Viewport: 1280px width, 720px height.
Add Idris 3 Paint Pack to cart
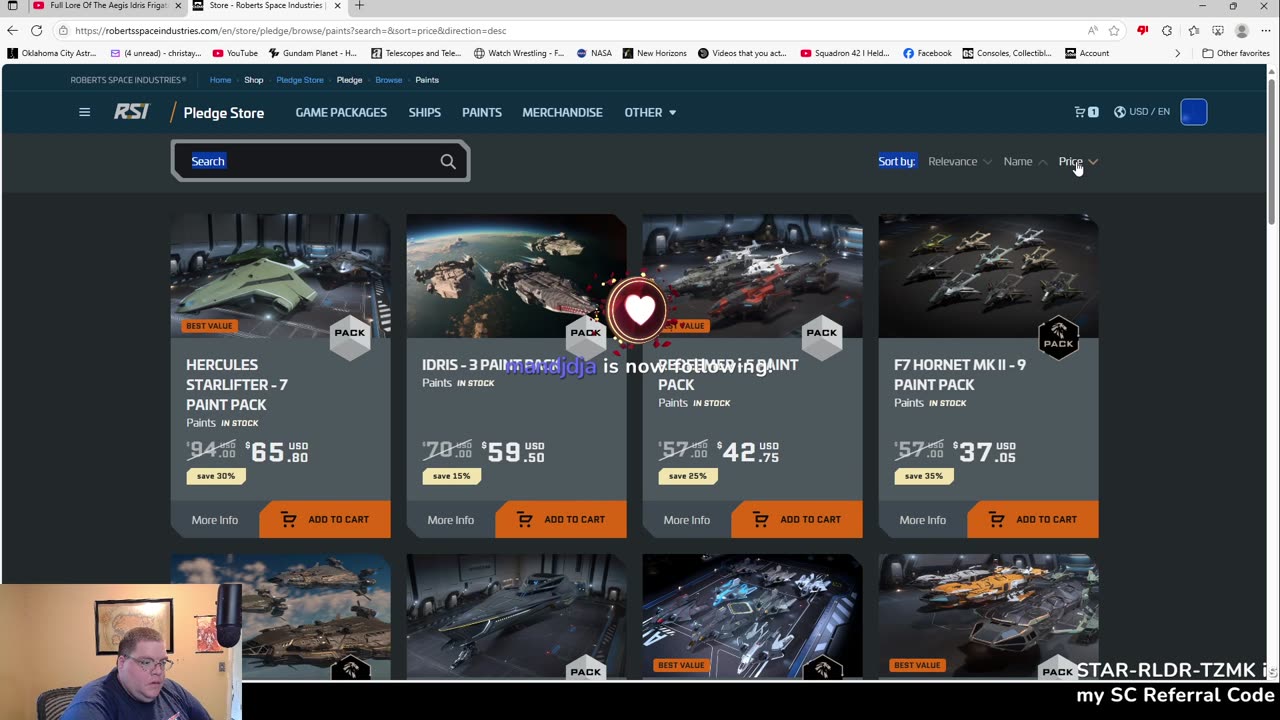(561, 520)
